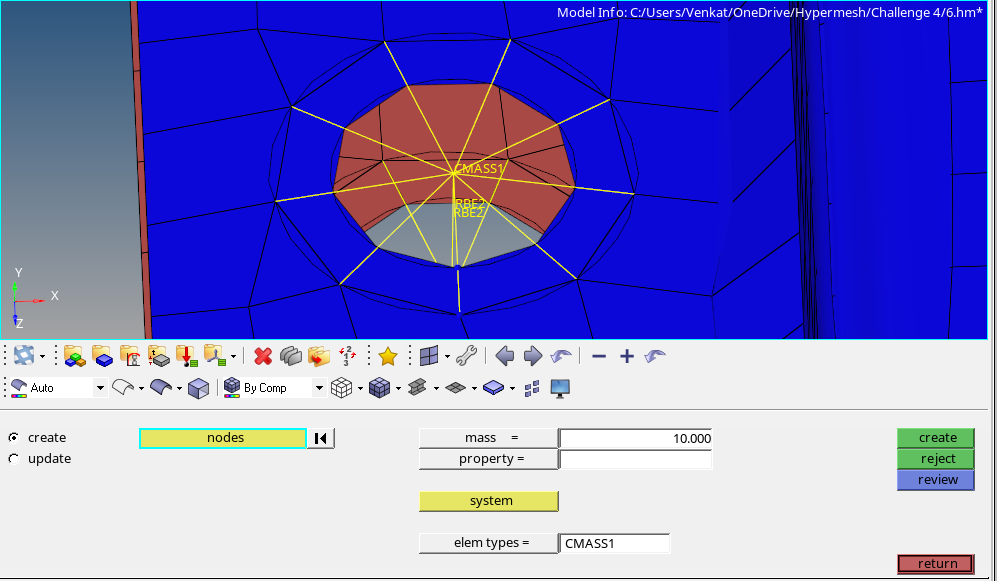Viewport: 997px width, 581px height.
Task: Click the yellow nodes entity selector
Action: tap(223, 437)
